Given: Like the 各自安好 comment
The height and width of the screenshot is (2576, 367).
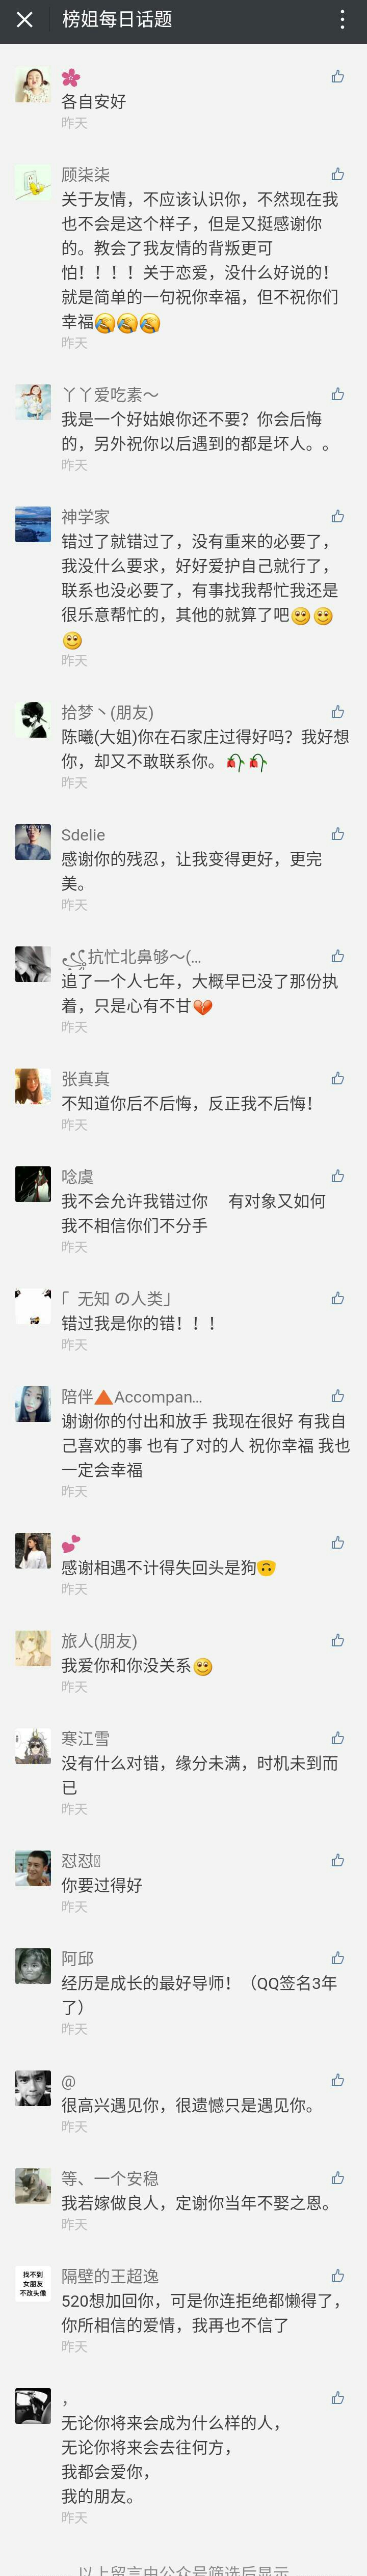Looking at the screenshot, I should (x=338, y=76).
